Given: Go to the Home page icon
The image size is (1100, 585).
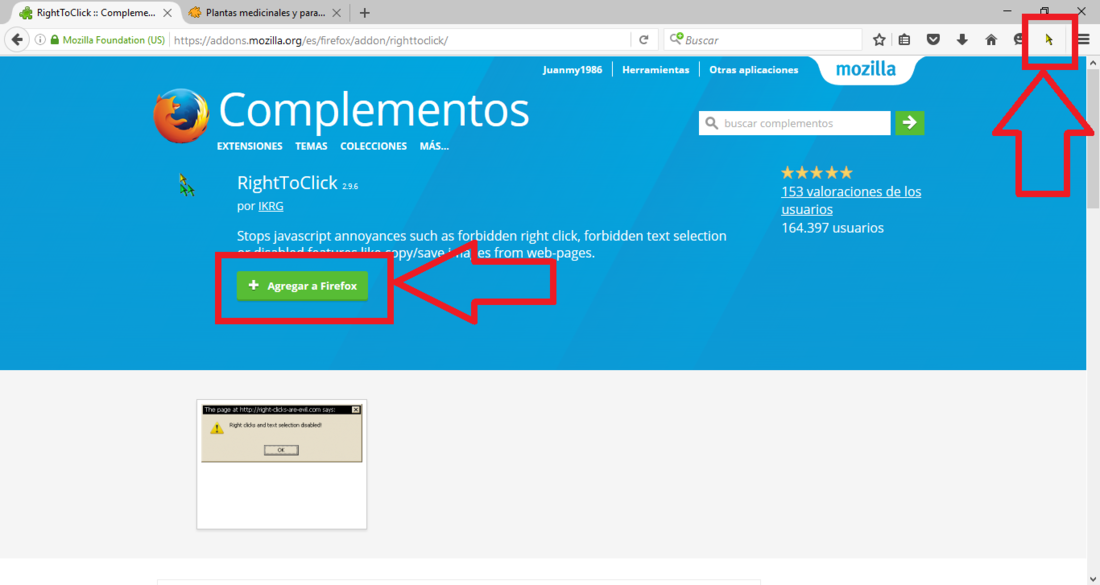Looking at the screenshot, I should click(x=991, y=40).
